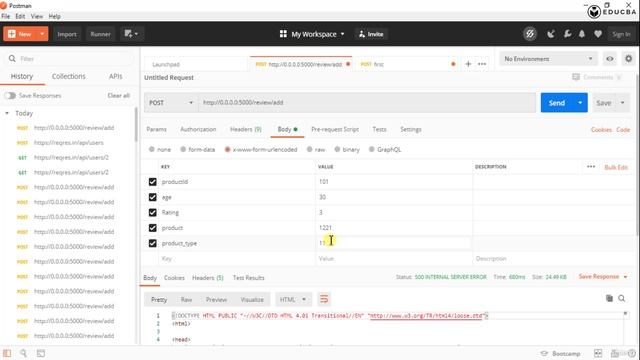Uncheck the product row checkbox
This screenshot has height=360, width=640.
152,228
